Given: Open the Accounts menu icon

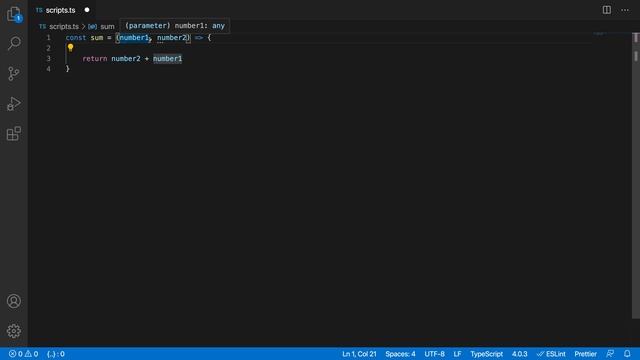Looking at the screenshot, I should [14, 301].
